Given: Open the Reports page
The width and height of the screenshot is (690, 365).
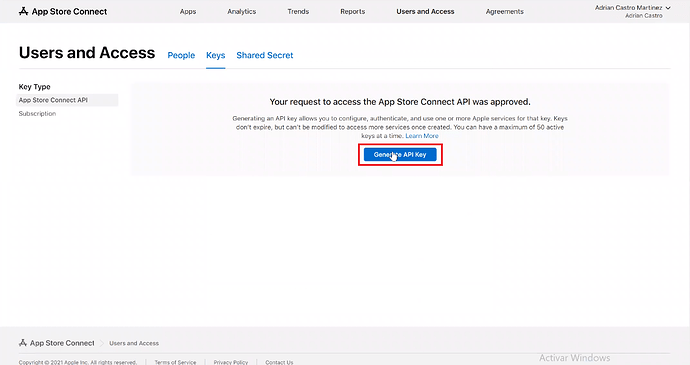Looking at the screenshot, I should (352, 11).
